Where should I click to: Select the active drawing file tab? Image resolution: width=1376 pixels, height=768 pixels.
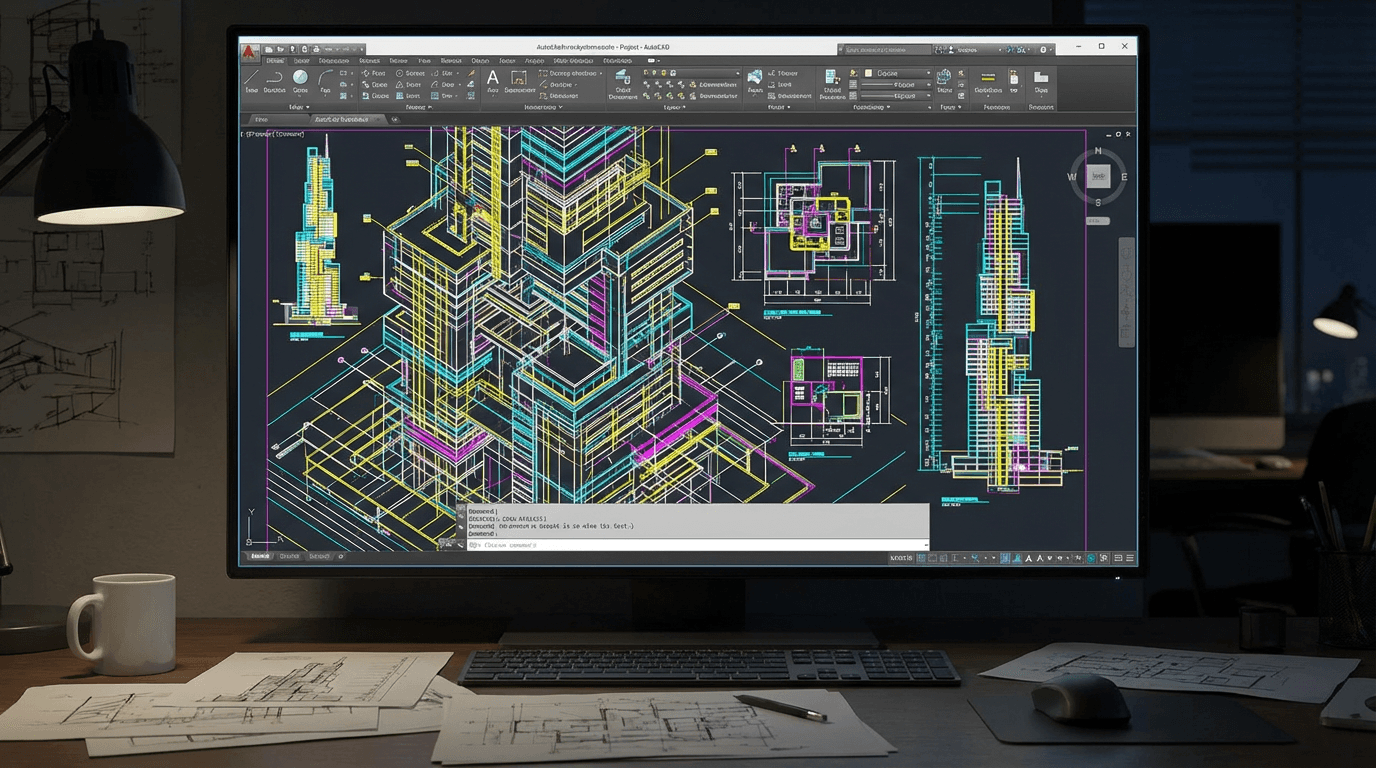click(x=344, y=119)
